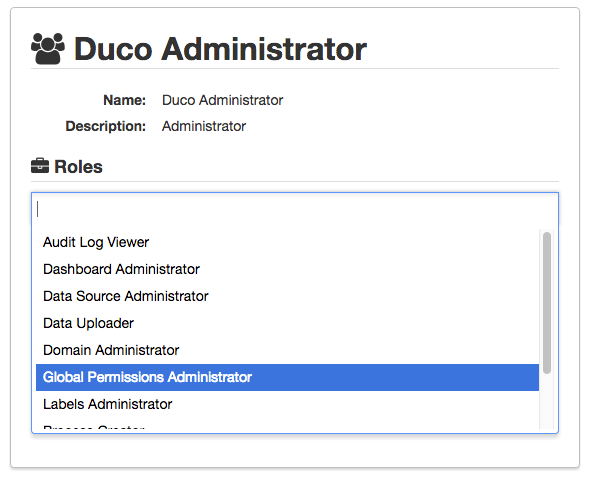Click empty panel area below roles dropdown
This screenshot has width=594, height=481.
coord(295,450)
